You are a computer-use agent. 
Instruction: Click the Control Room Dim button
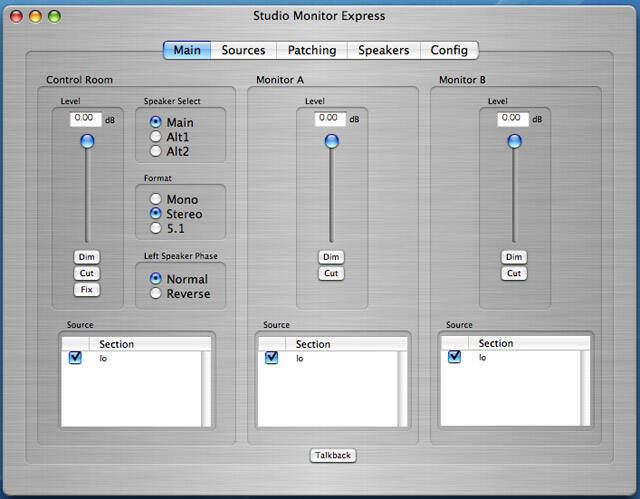tap(87, 257)
